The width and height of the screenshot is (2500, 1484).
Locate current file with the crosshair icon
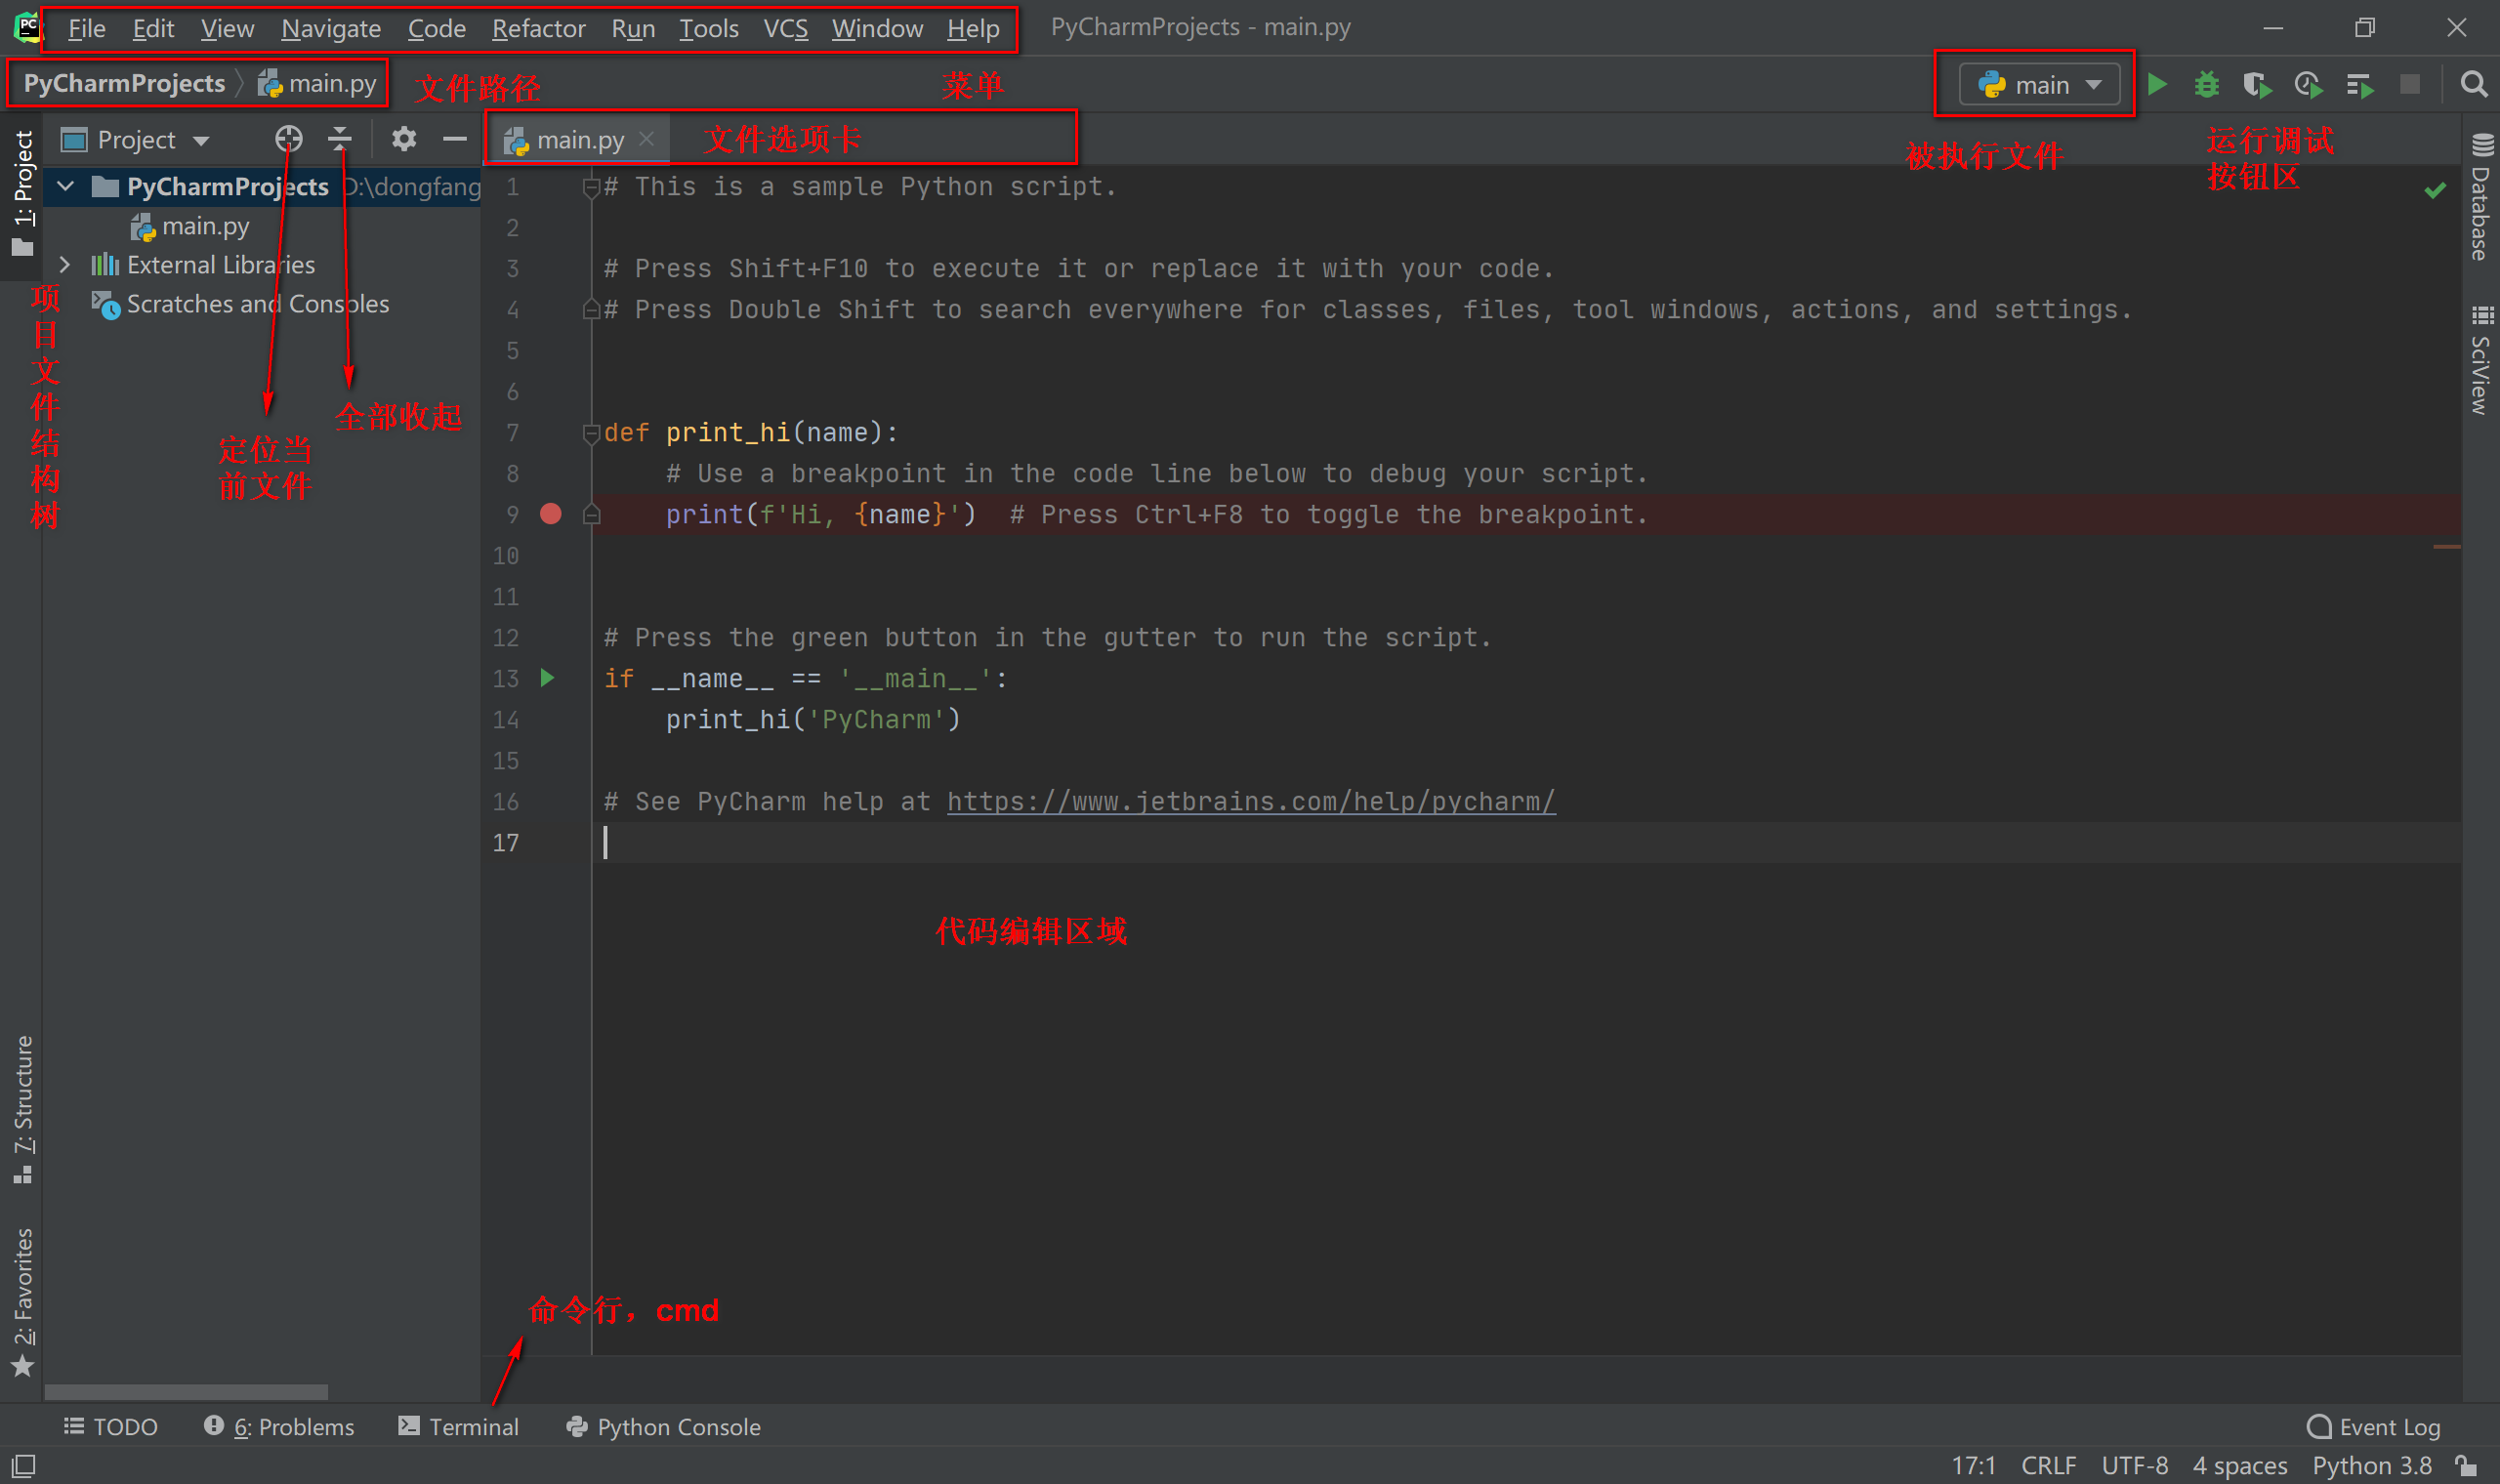[288, 138]
